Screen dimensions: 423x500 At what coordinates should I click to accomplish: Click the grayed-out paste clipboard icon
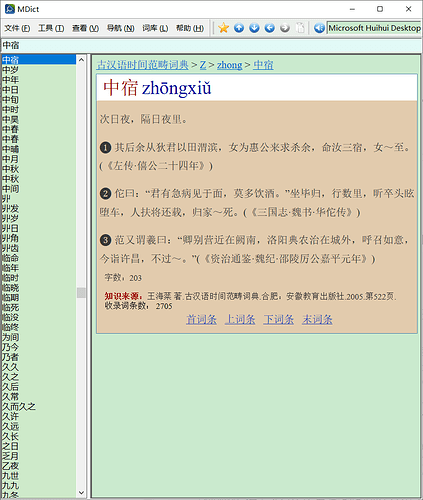[x=300, y=28]
